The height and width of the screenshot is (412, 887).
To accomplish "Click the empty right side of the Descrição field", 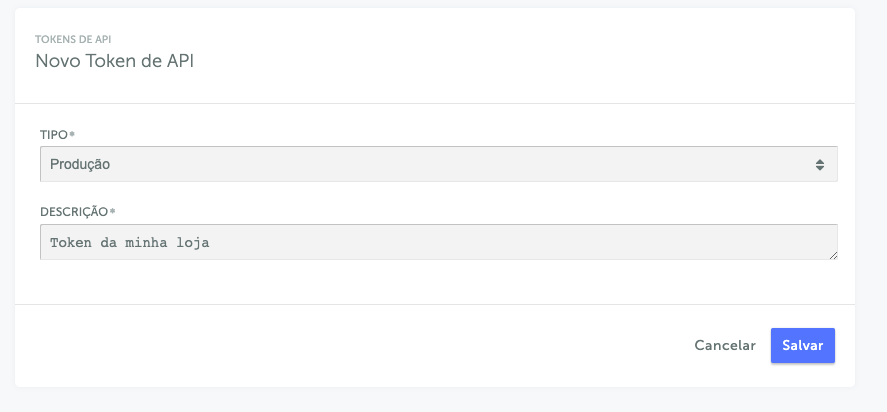I will tap(600, 242).
